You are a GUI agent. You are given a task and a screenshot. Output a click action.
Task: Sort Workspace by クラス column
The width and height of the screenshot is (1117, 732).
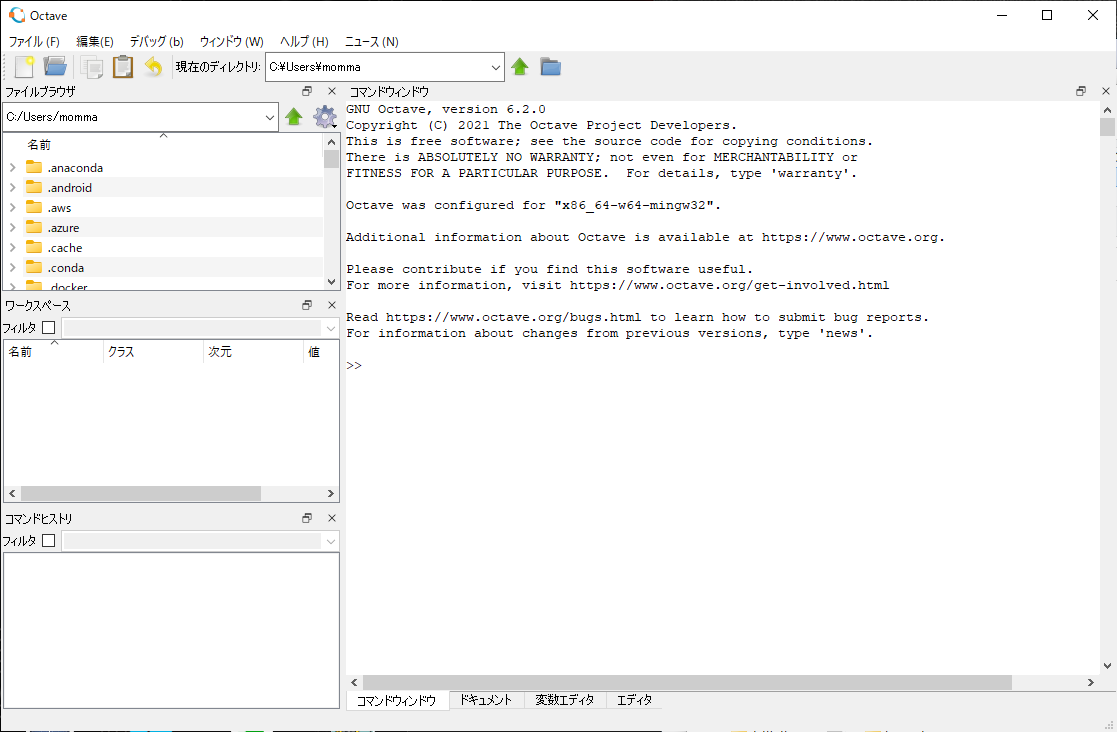pos(153,352)
